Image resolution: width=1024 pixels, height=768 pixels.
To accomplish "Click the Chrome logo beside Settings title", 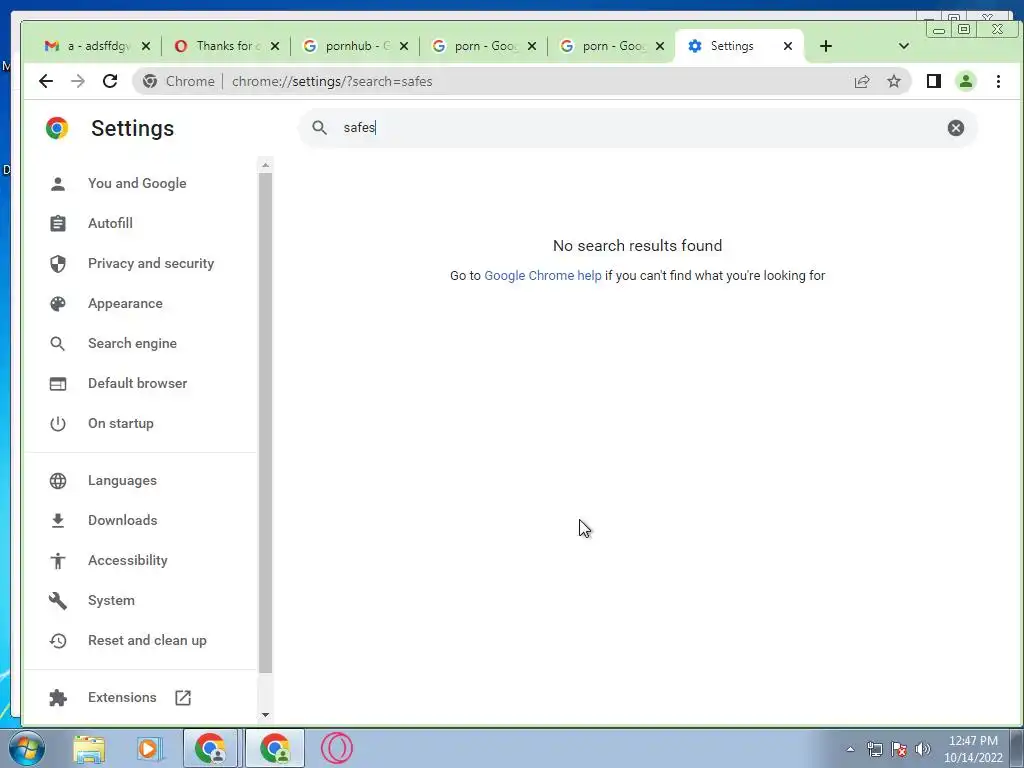I will [57, 128].
